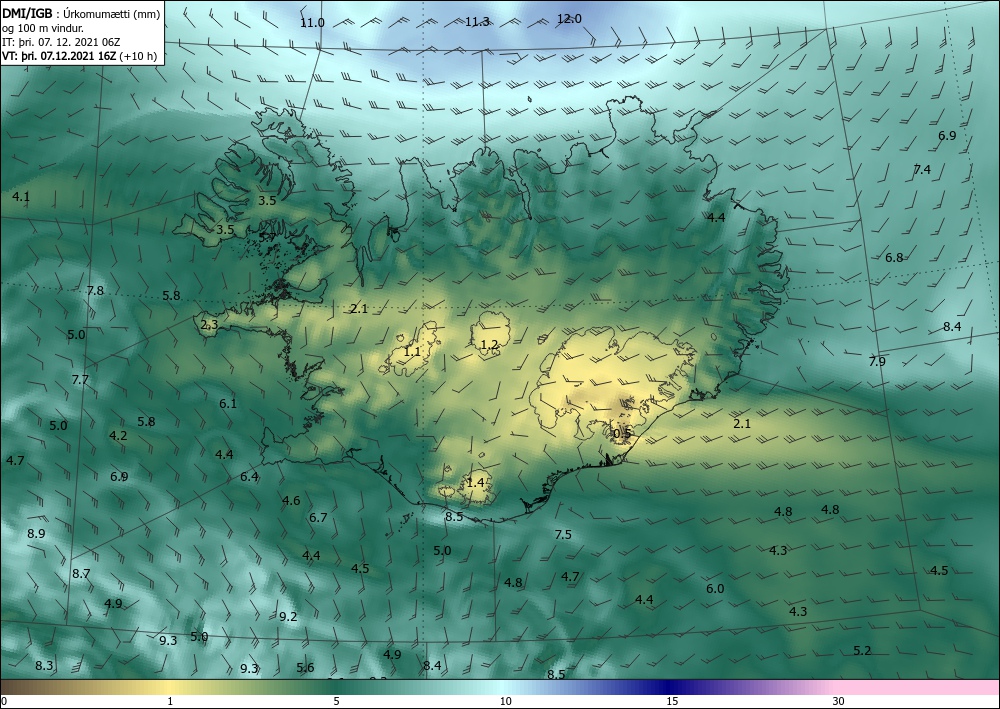
Task: Click the legend tick label '0'
Action: tap(4, 702)
